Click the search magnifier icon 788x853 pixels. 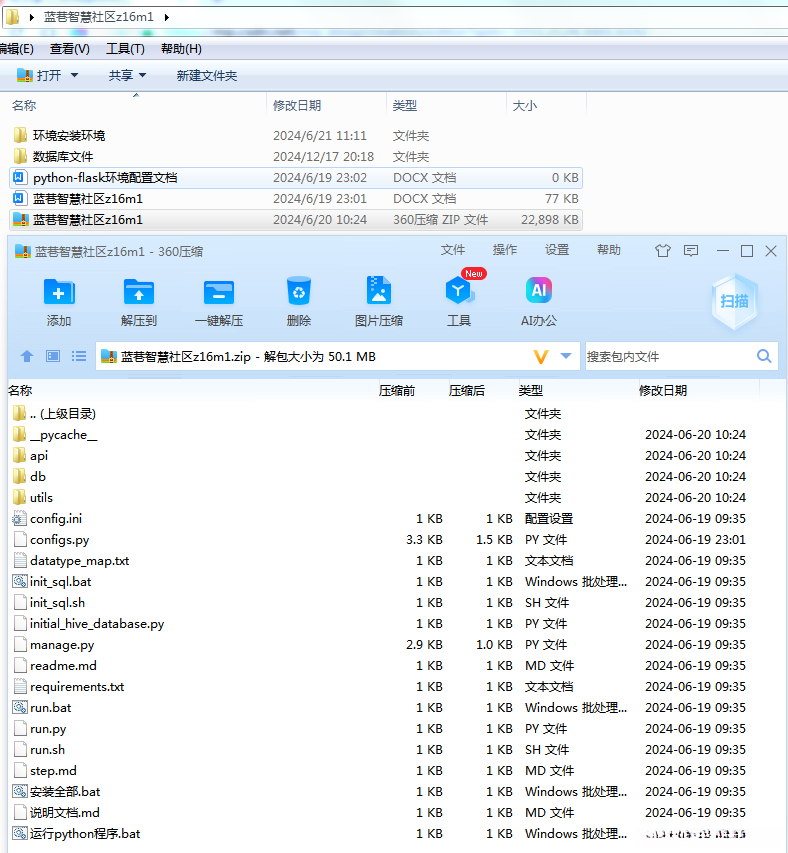(x=764, y=356)
